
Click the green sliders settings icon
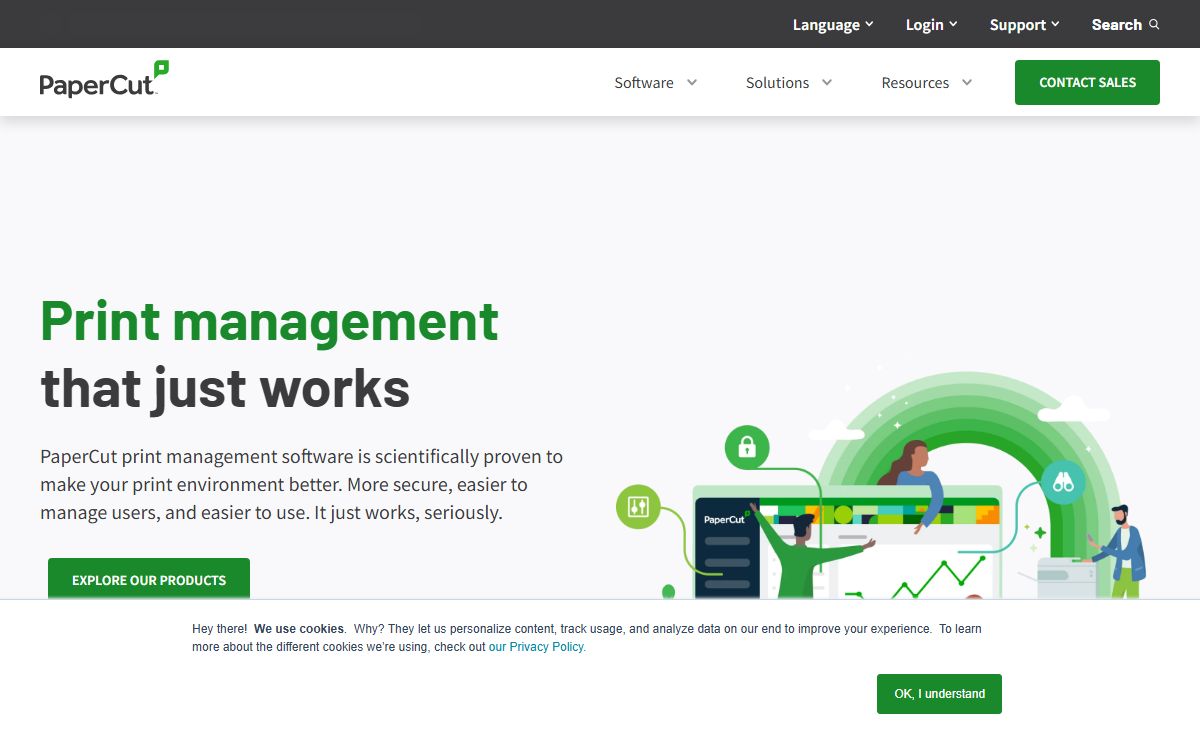[x=638, y=507]
